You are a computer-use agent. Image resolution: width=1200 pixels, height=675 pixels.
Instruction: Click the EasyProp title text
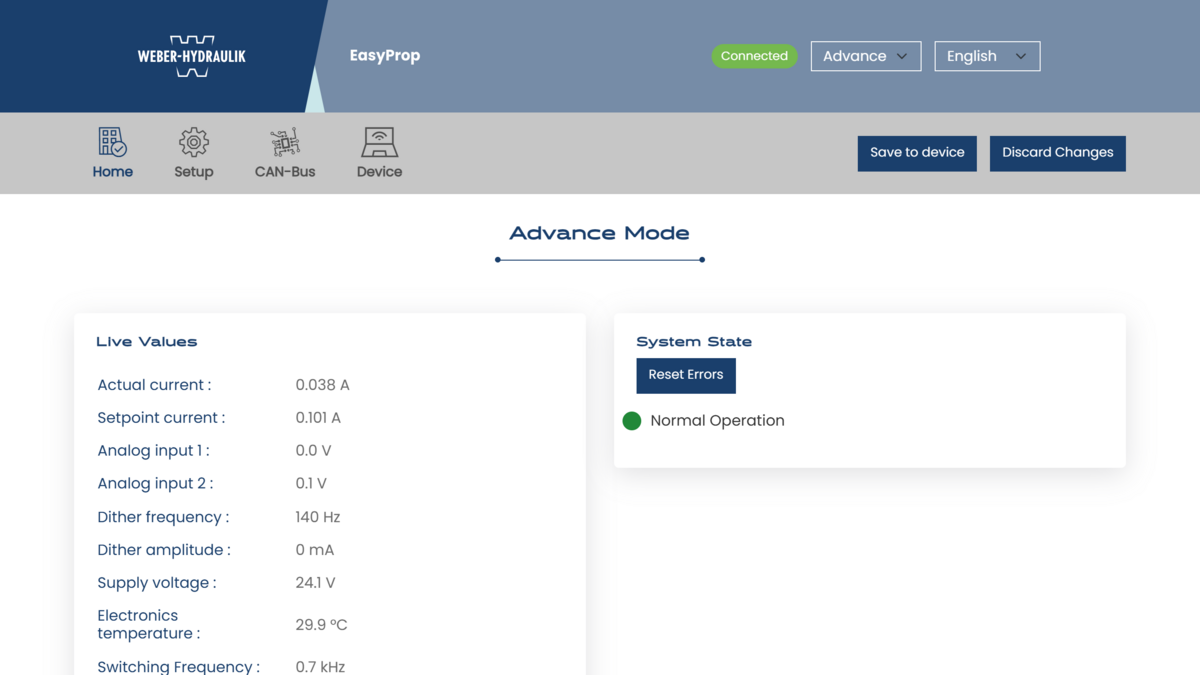(x=385, y=56)
